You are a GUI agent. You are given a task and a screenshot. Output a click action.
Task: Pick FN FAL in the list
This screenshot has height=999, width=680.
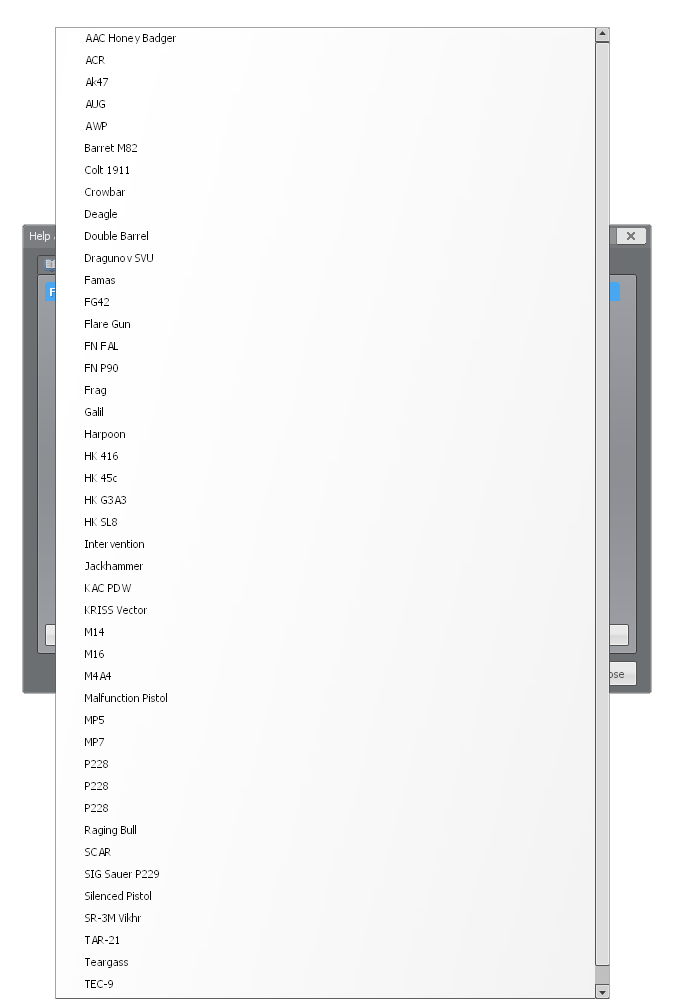click(x=325, y=346)
